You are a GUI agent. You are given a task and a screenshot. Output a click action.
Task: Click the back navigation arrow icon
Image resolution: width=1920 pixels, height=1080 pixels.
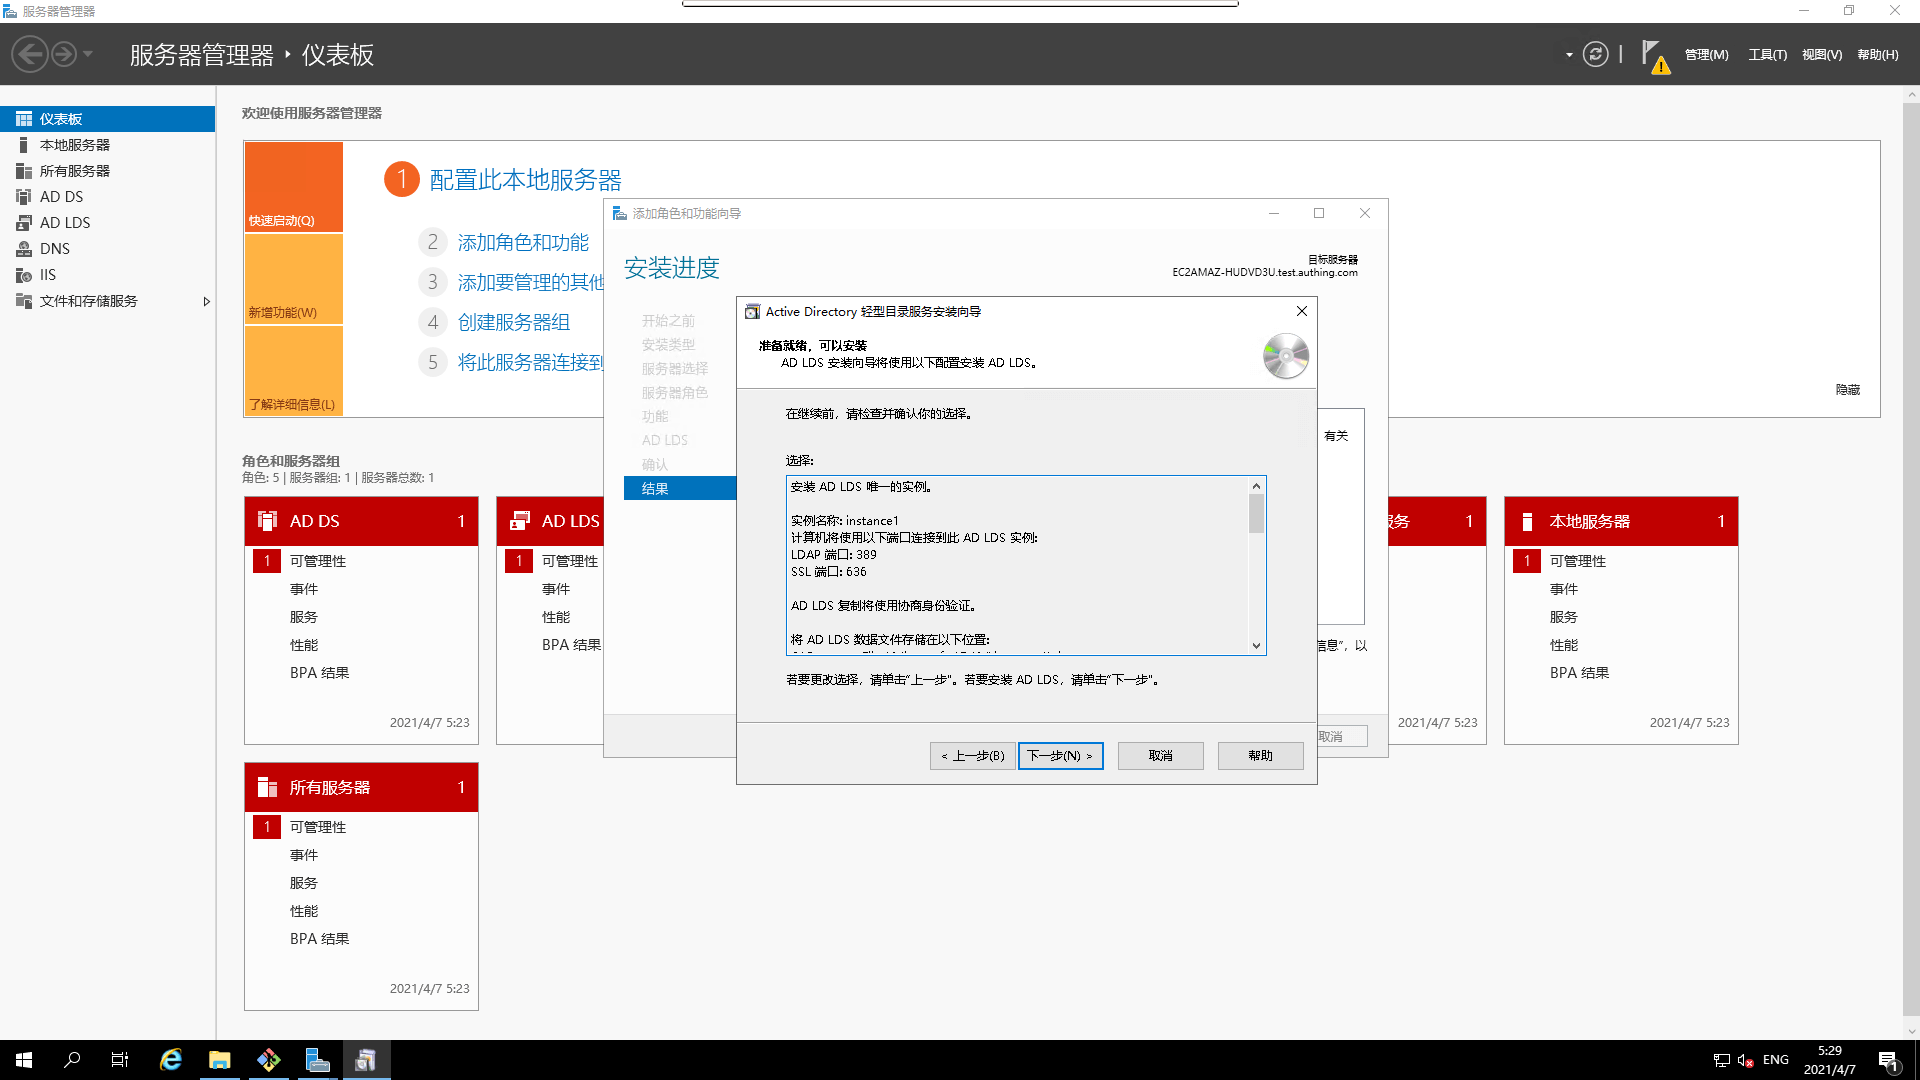tap(30, 54)
